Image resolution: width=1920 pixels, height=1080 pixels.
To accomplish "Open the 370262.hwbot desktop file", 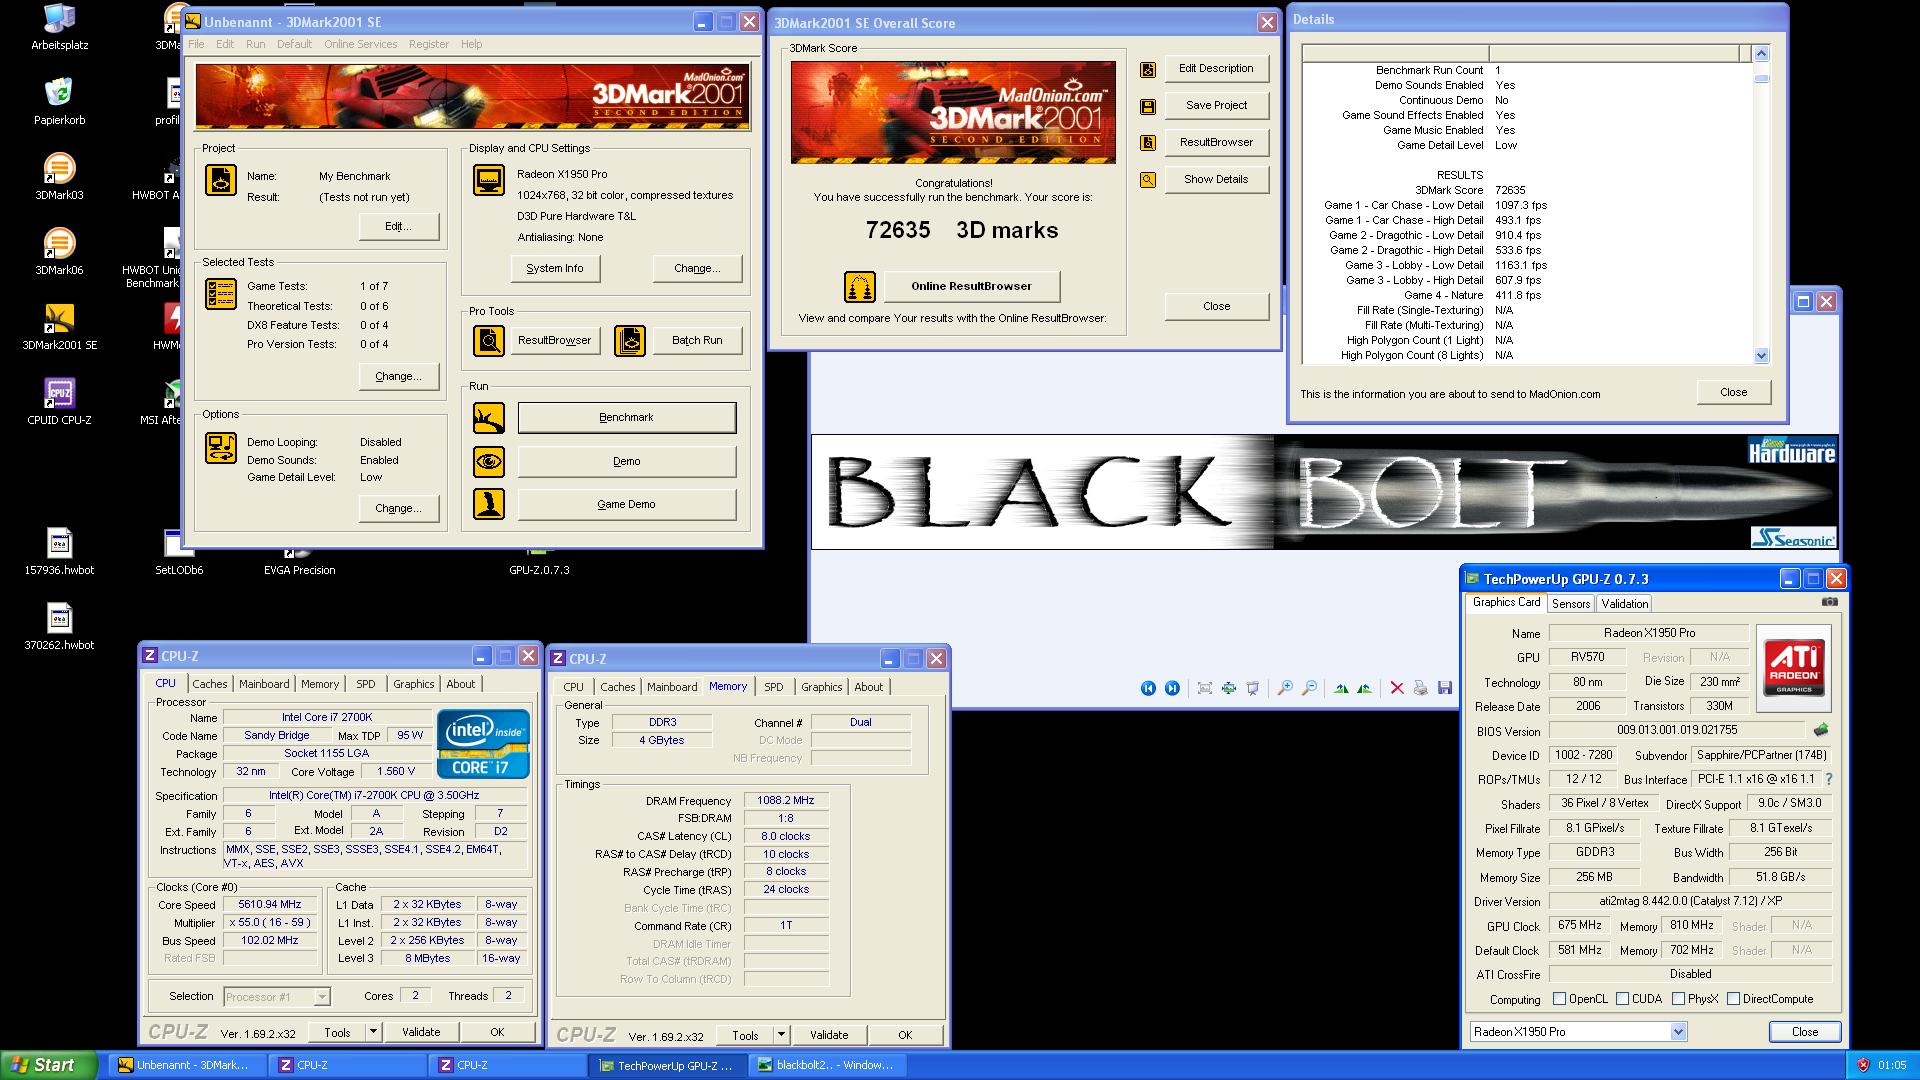I will click(59, 626).
